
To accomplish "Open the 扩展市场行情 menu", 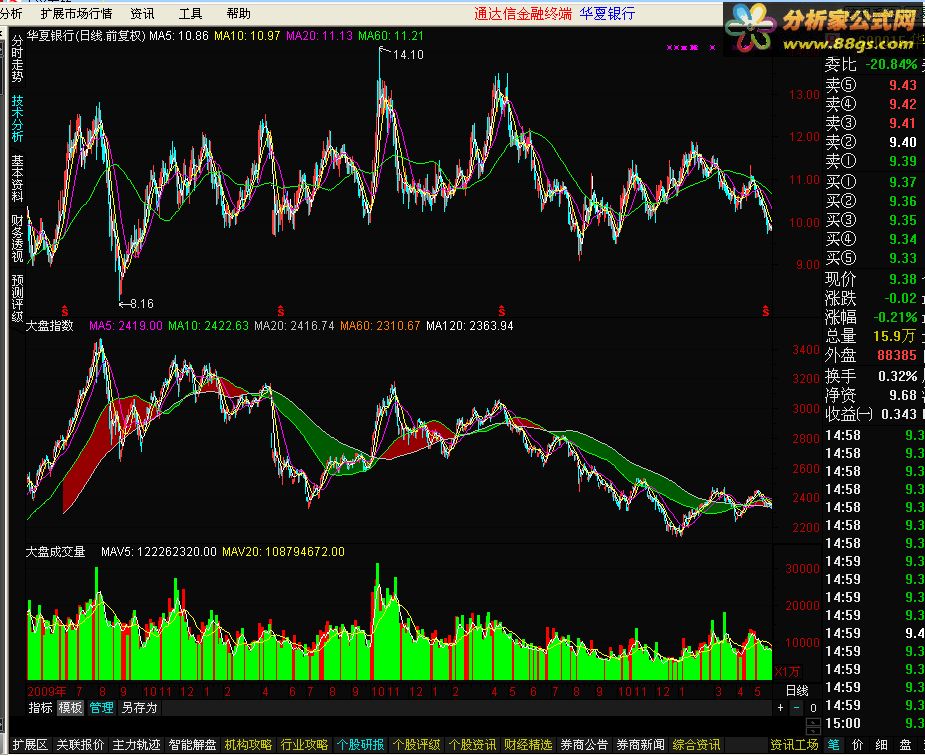I will point(76,14).
